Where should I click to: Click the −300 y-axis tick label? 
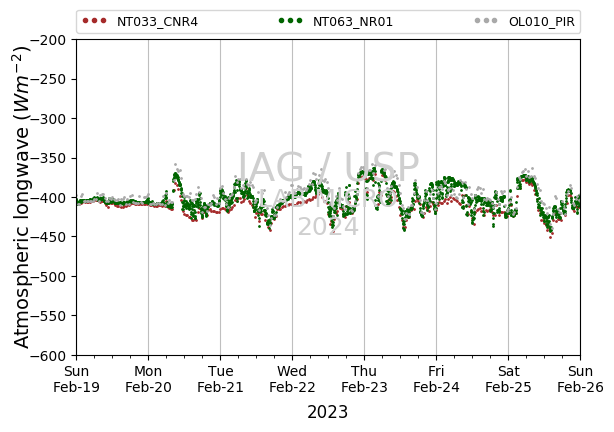(x=50, y=119)
